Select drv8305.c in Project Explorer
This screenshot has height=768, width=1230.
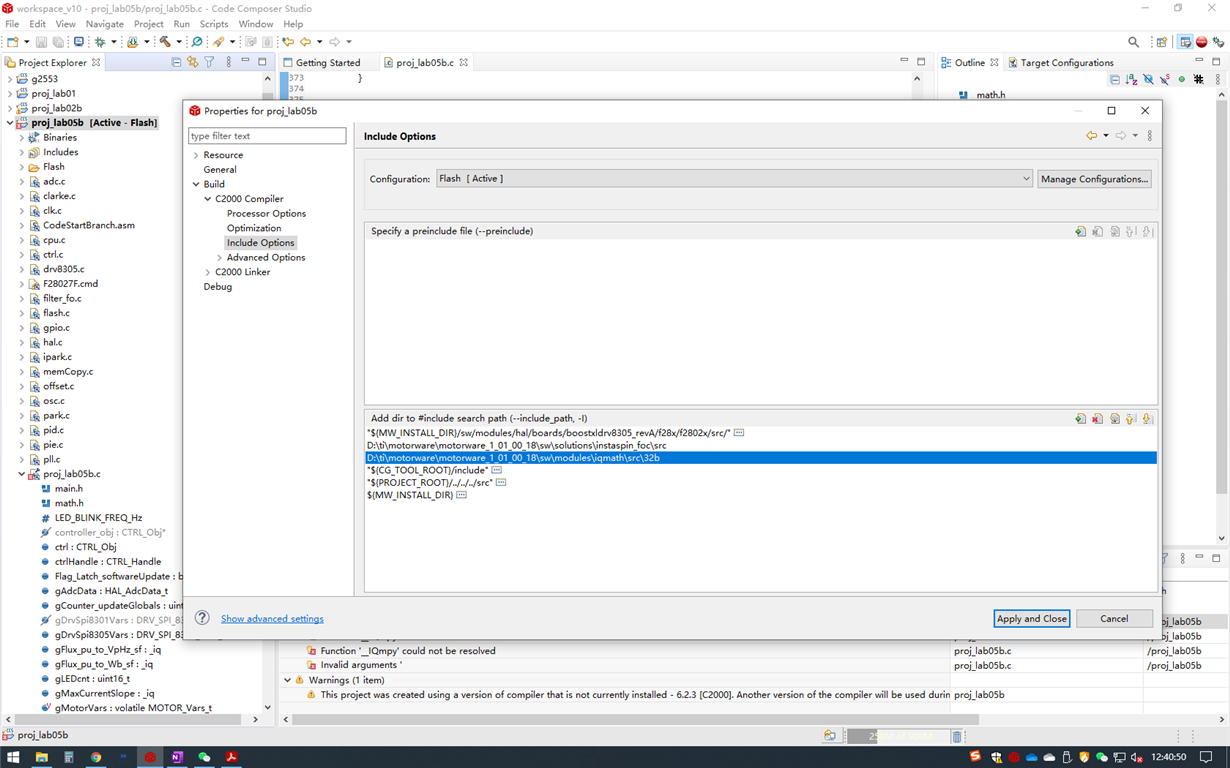64,269
